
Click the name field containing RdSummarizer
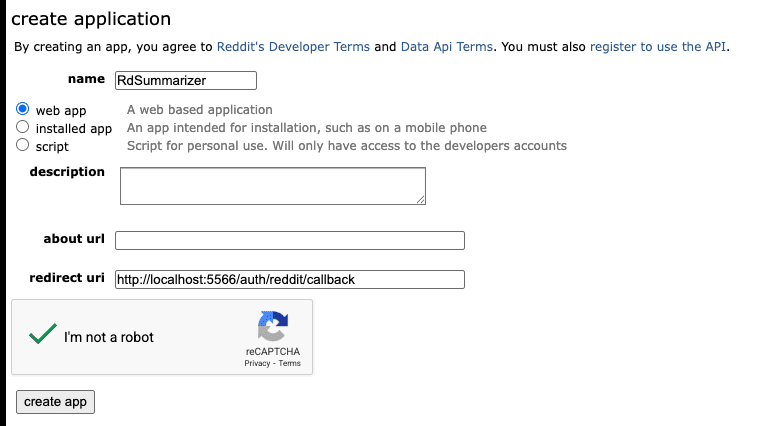coord(186,80)
